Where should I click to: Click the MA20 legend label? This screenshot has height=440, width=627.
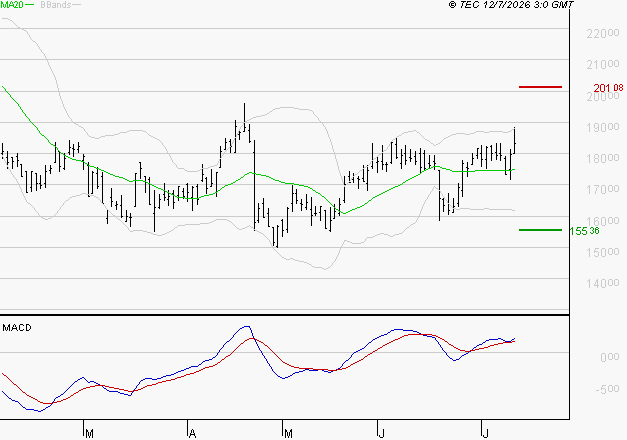pos(12,4)
